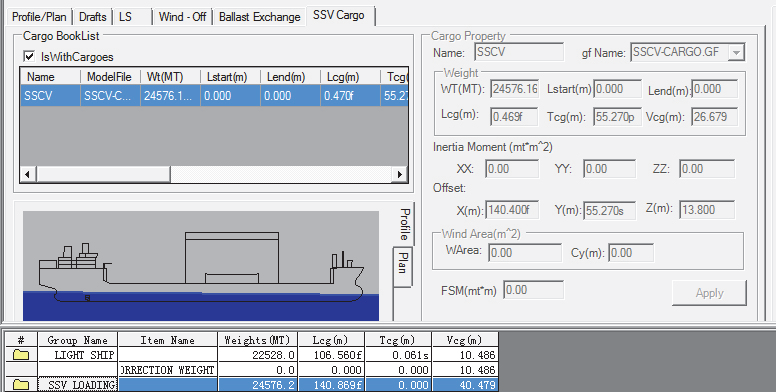Open the Ballast Exchange tab

click(x=259, y=17)
